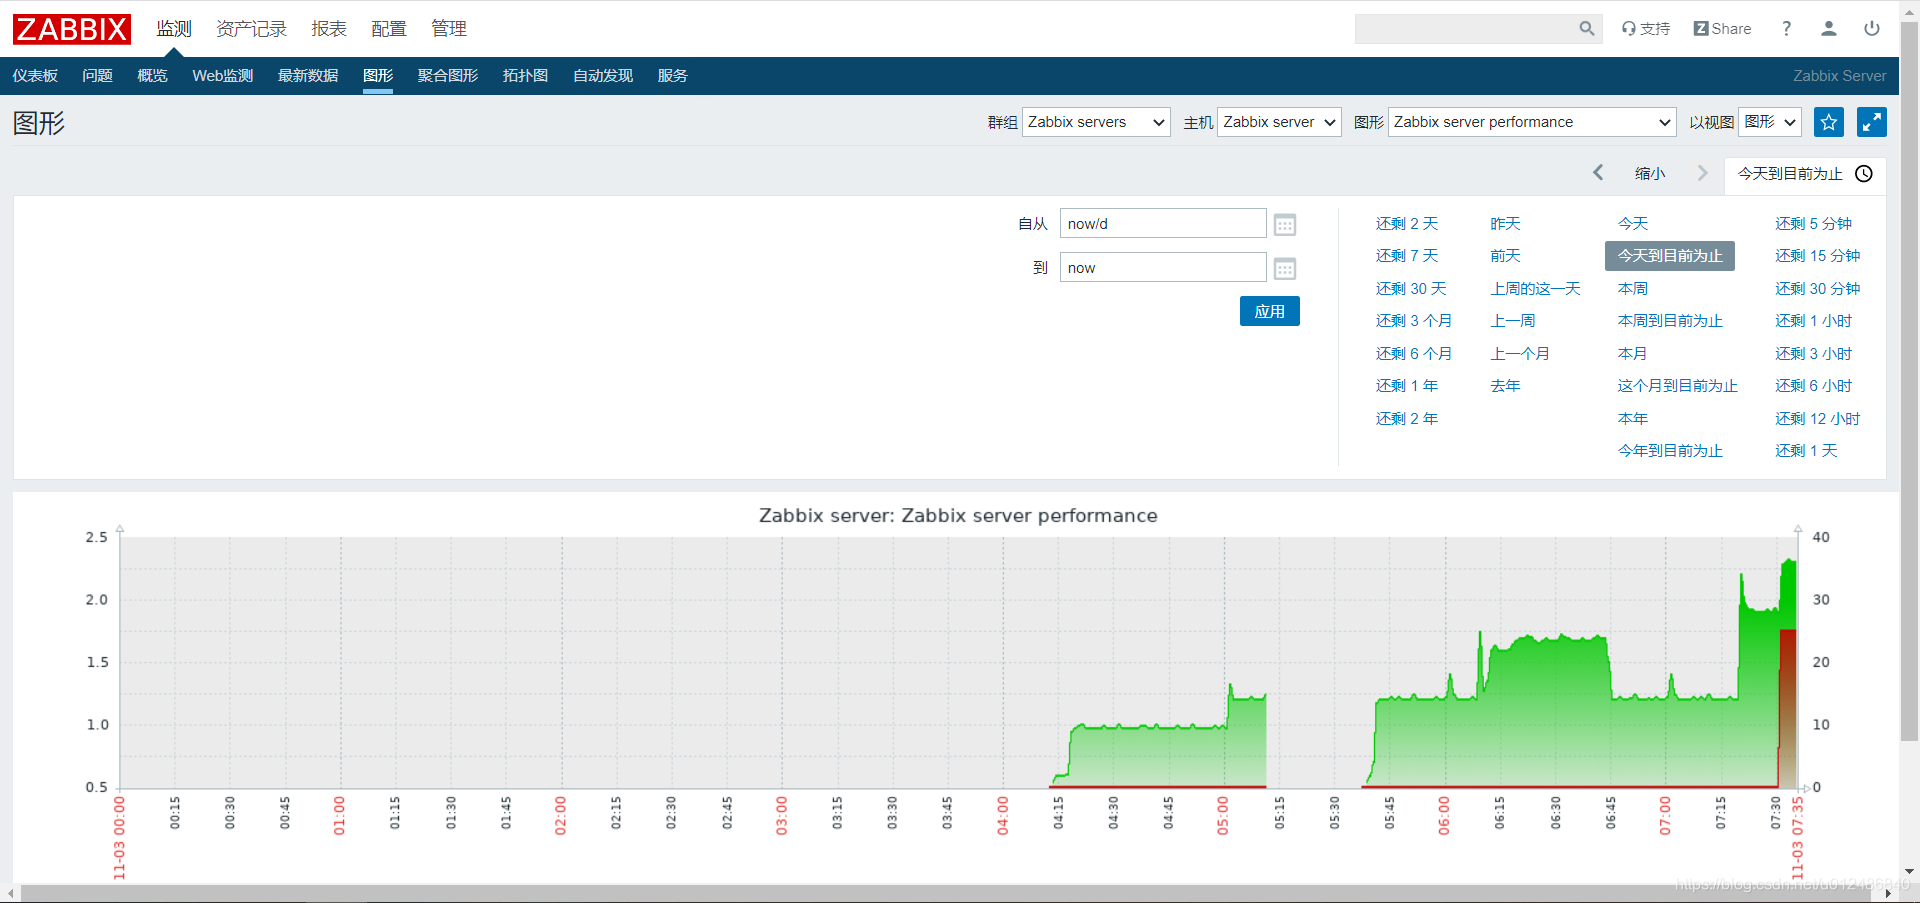The image size is (1920, 903).
Task: Add graph to favorites star icon
Action: click(1829, 122)
